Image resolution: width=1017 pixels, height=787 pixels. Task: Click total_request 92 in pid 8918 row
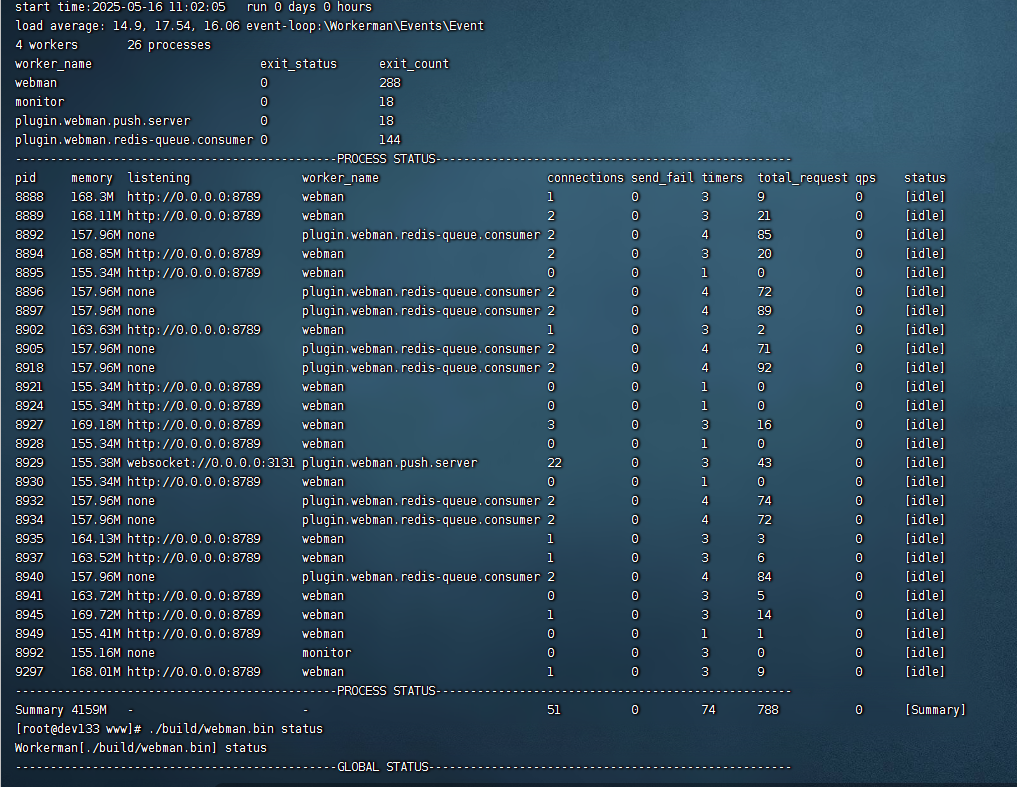(x=765, y=368)
